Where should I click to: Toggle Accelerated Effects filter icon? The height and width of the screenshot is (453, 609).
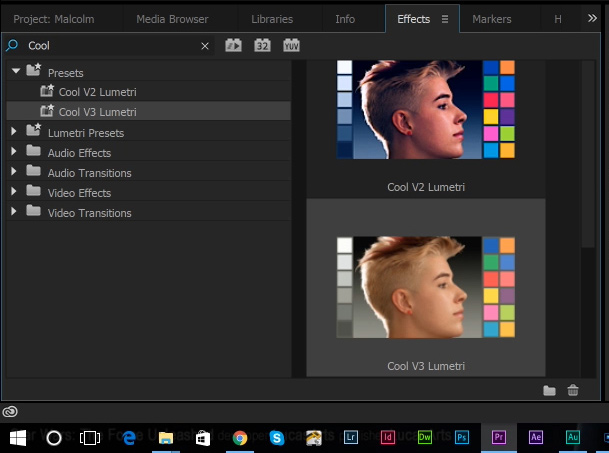coord(233,45)
